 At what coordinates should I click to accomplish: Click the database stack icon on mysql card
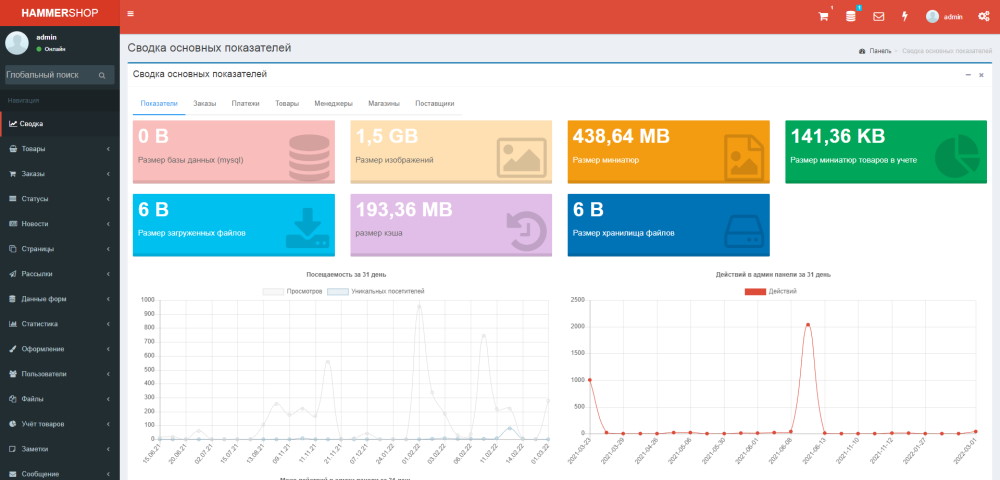point(309,157)
